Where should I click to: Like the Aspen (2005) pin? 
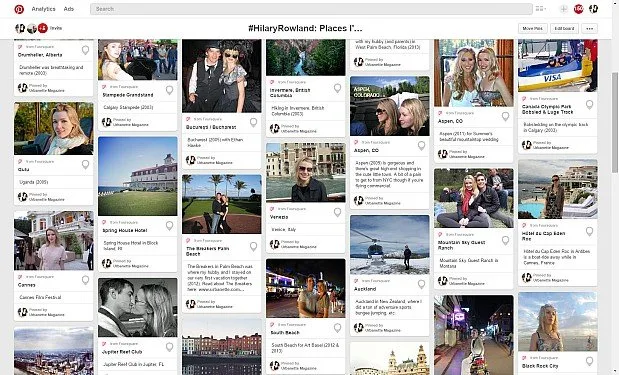pos(422,146)
